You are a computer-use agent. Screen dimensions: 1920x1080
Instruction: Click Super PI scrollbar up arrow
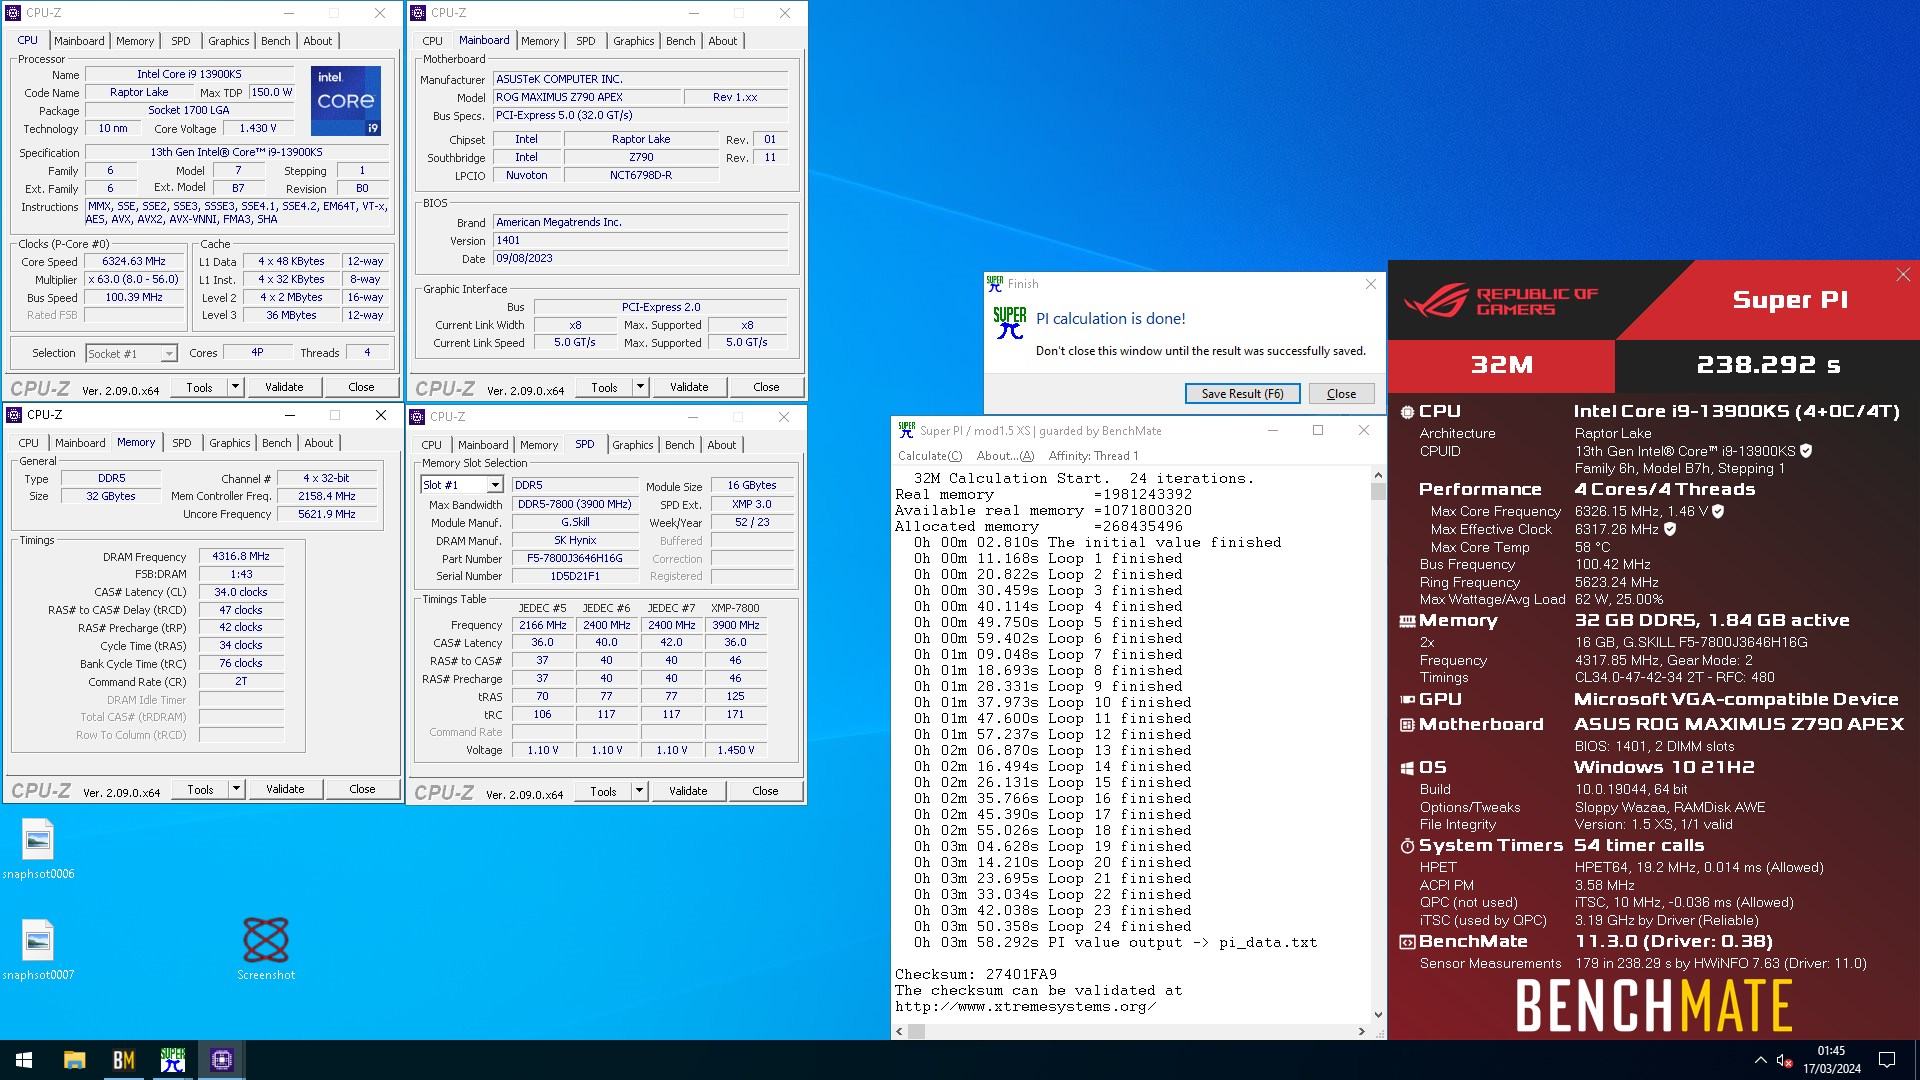[1378, 476]
